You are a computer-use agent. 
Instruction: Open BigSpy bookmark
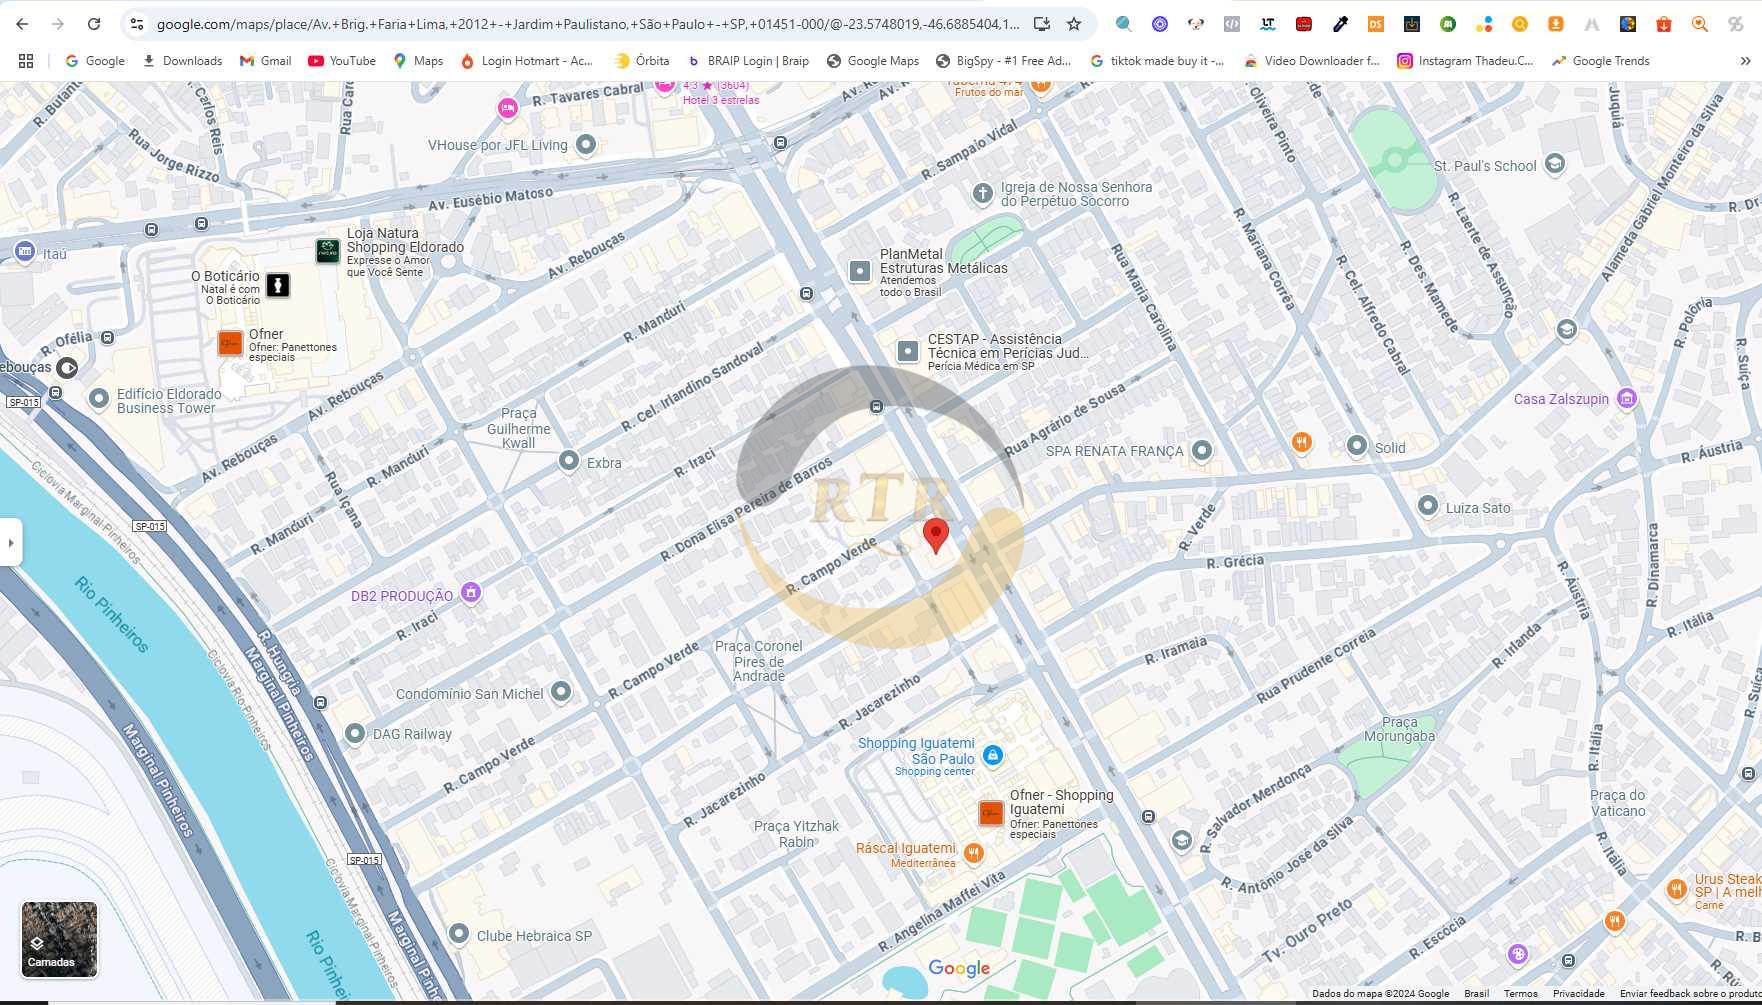(x=1003, y=61)
